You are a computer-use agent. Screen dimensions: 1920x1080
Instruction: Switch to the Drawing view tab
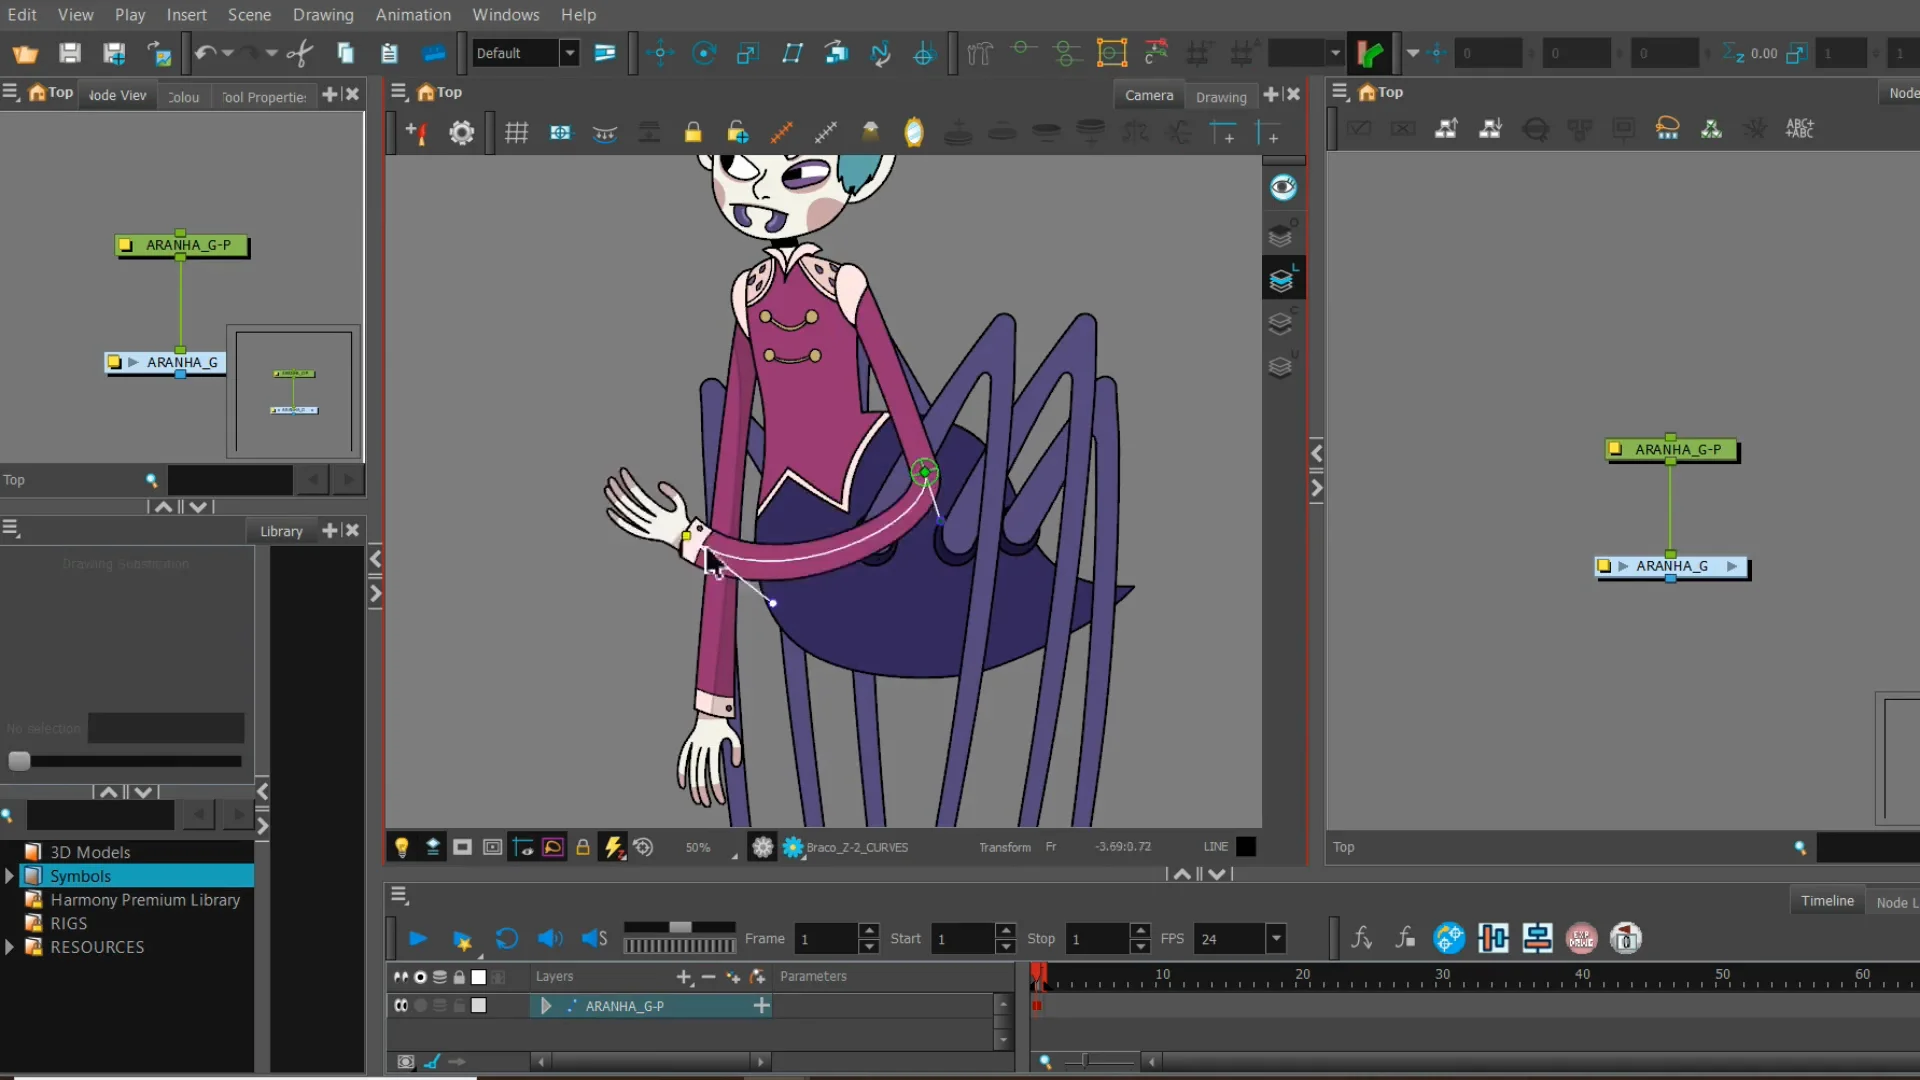click(x=1221, y=97)
